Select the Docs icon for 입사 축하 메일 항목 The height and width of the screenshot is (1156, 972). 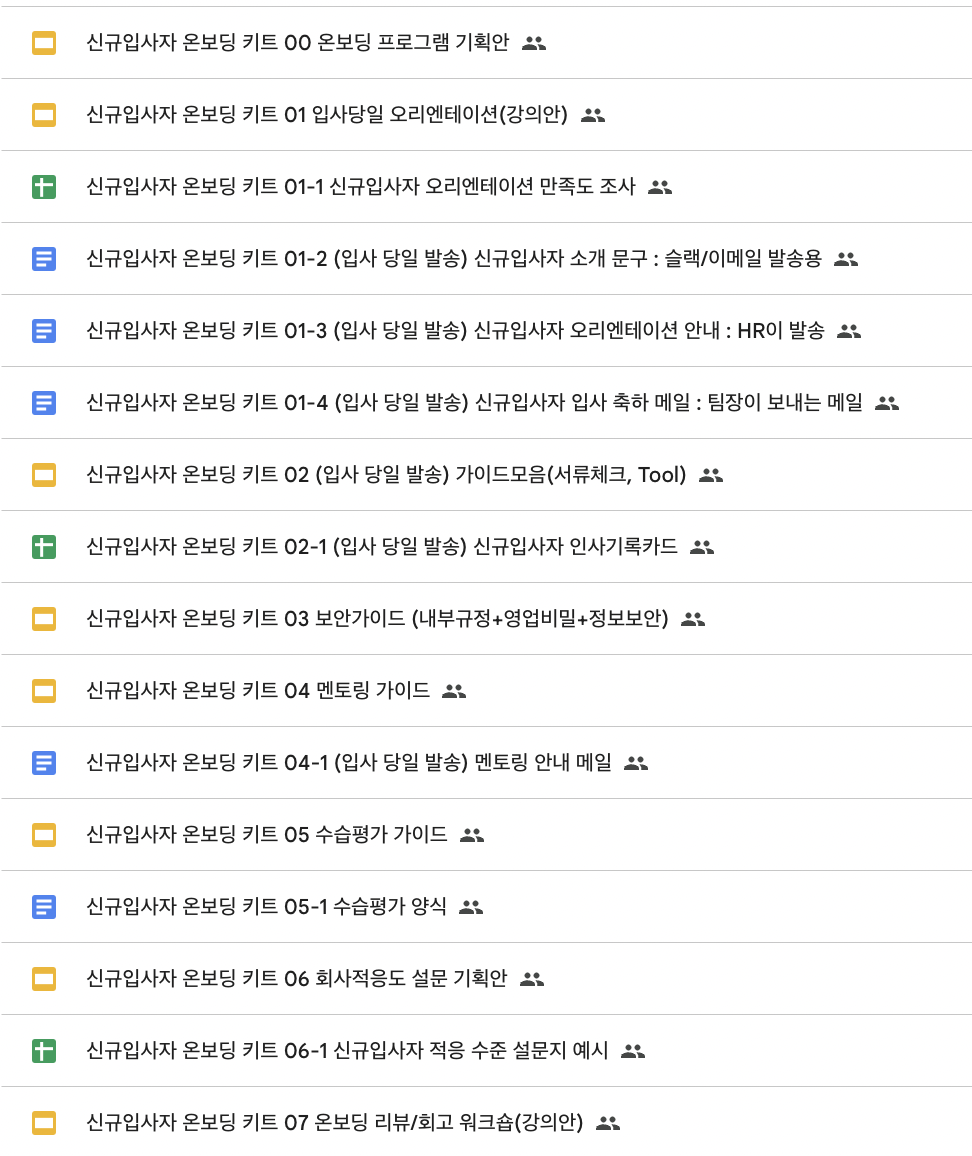pyautogui.click(x=43, y=402)
